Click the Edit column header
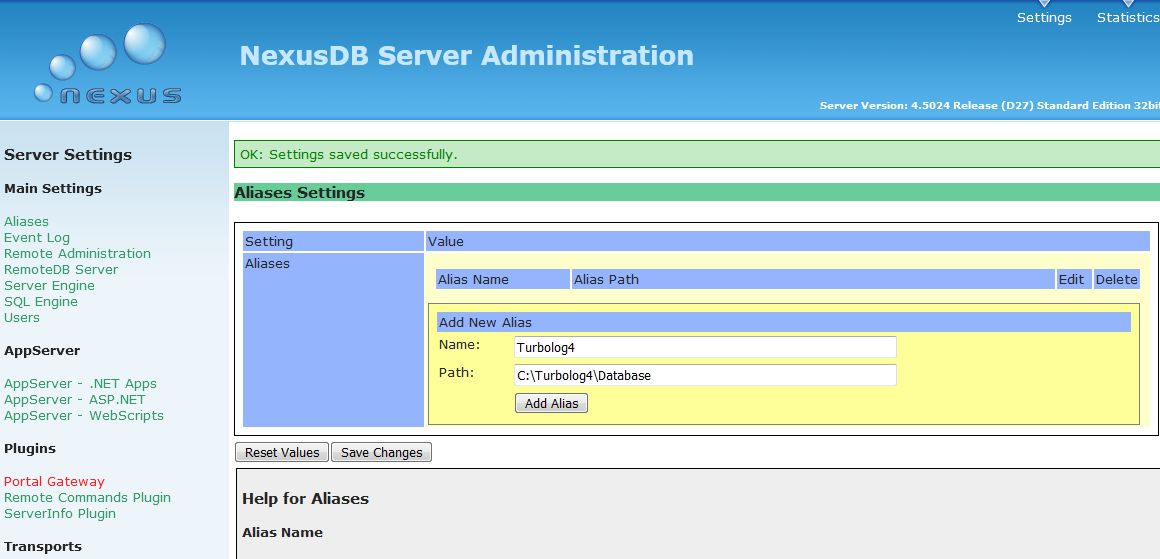Viewport: 1160px width, 559px height. (x=1073, y=280)
